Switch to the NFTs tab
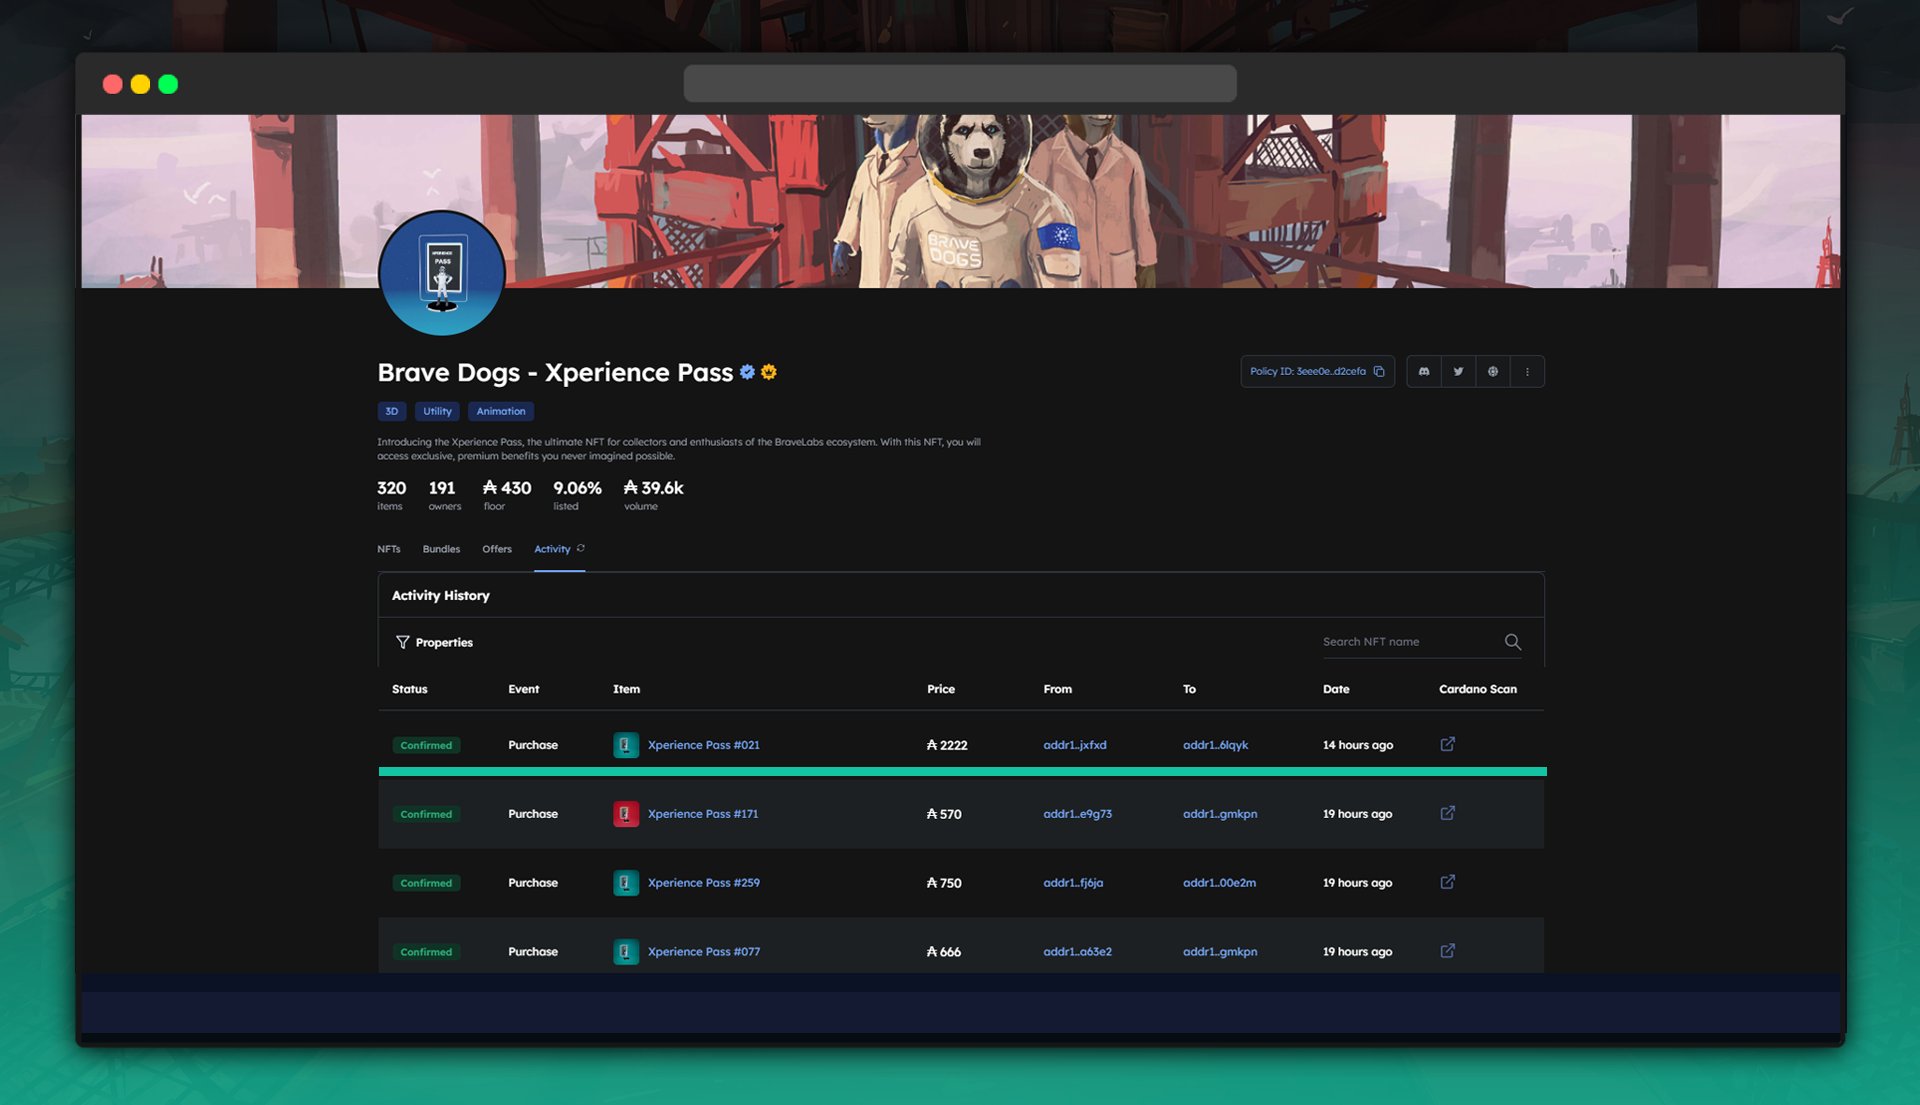This screenshot has height=1105, width=1920. (388, 549)
